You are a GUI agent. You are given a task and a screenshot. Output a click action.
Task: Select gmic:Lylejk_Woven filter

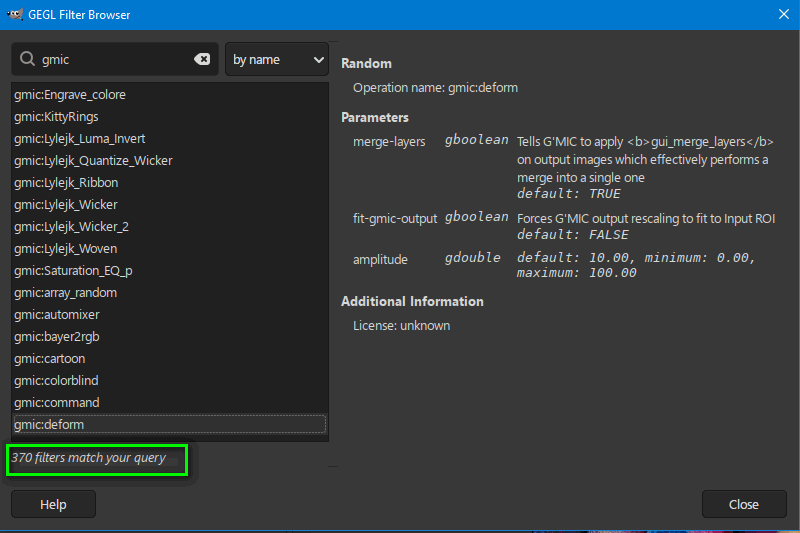point(169,248)
